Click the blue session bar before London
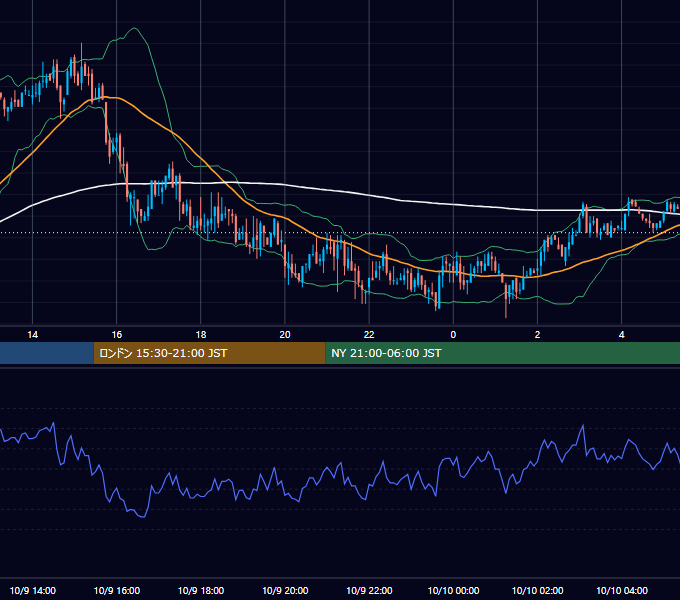This screenshot has width=680, height=600. [x=47, y=353]
